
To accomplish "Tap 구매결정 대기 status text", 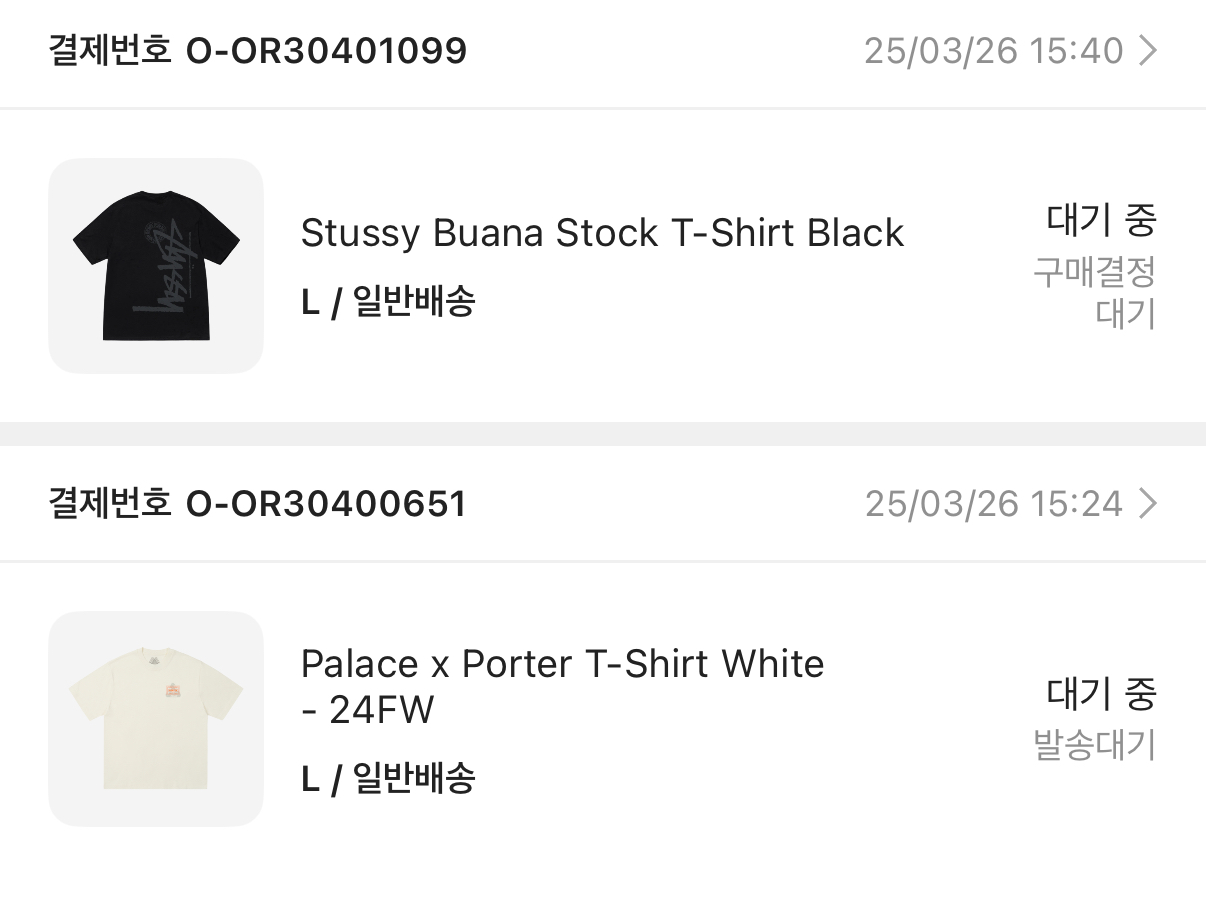I will [x=1095, y=292].
